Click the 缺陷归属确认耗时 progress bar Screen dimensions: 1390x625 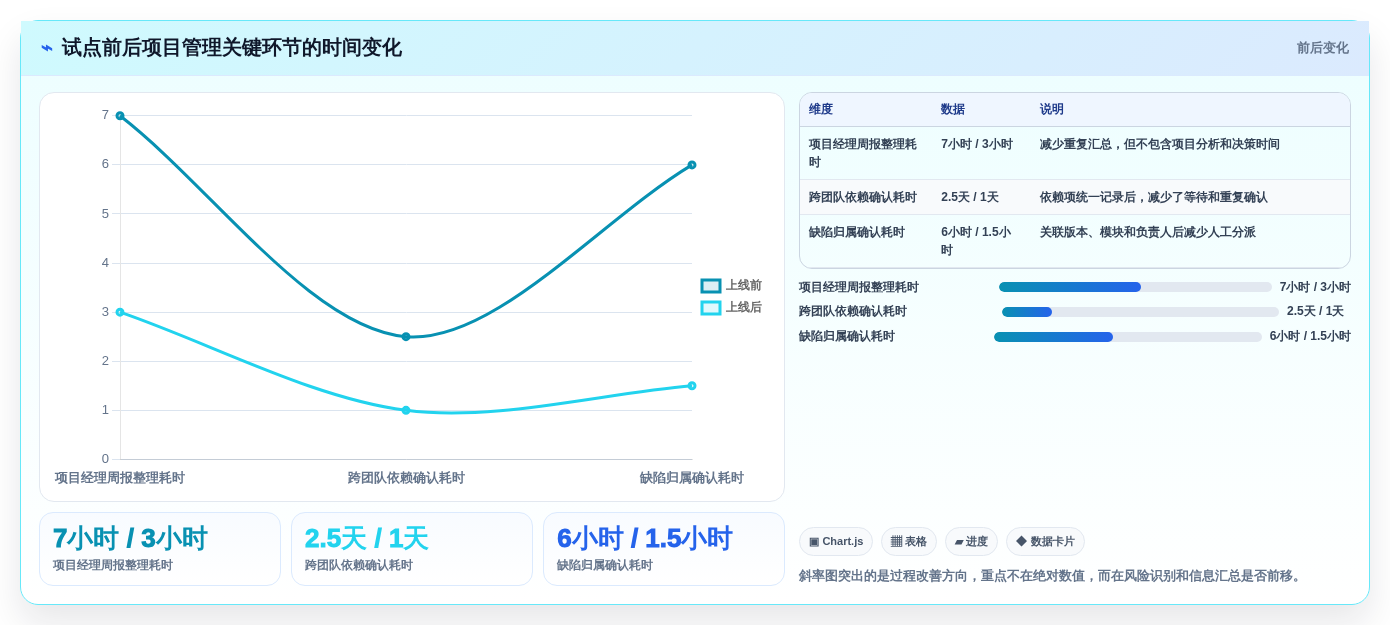(x=1128, y=337)
